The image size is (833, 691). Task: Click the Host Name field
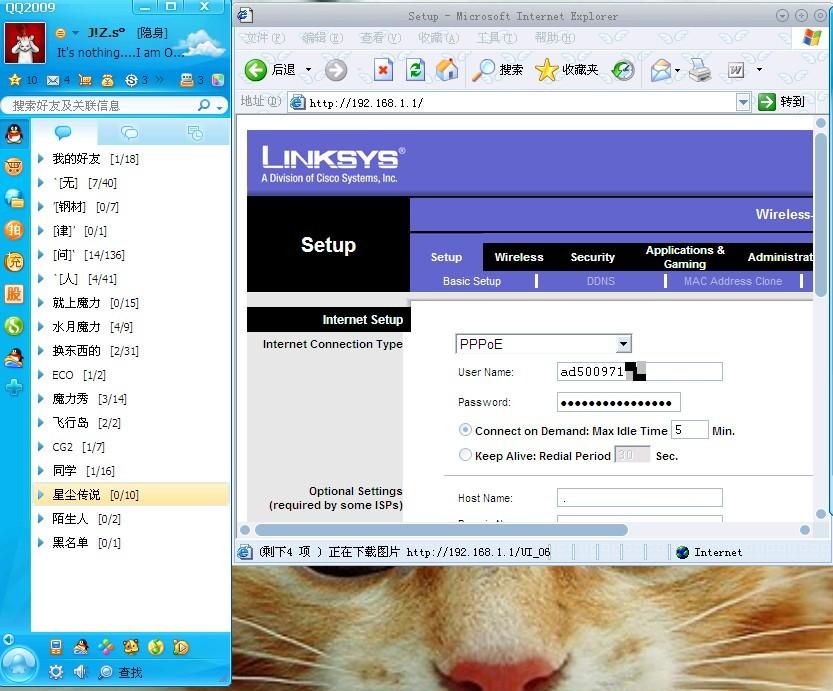point(640,498)
